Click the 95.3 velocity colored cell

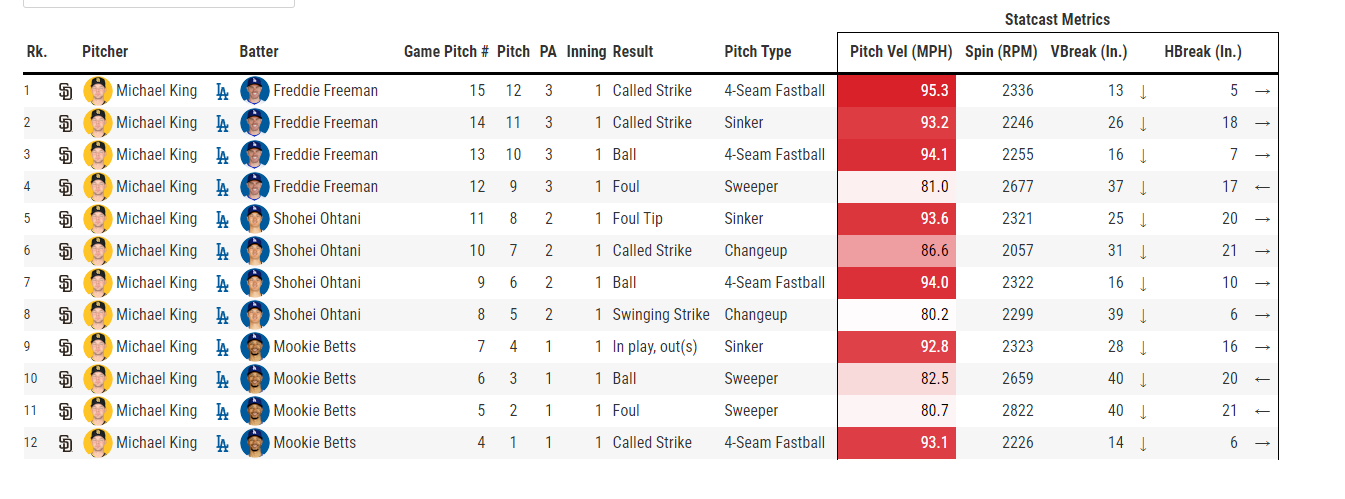pos(897,91)
